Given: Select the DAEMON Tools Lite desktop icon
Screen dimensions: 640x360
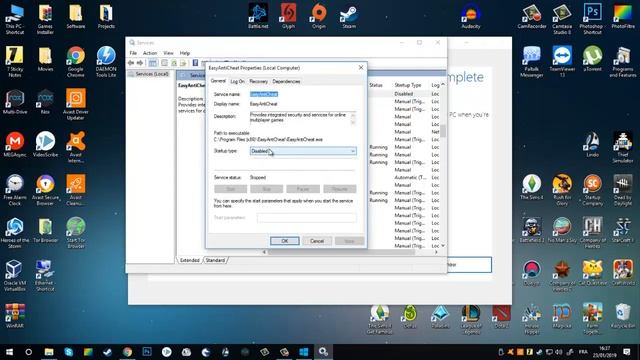Looking at the screenshot, I should (x=106, y=62).
